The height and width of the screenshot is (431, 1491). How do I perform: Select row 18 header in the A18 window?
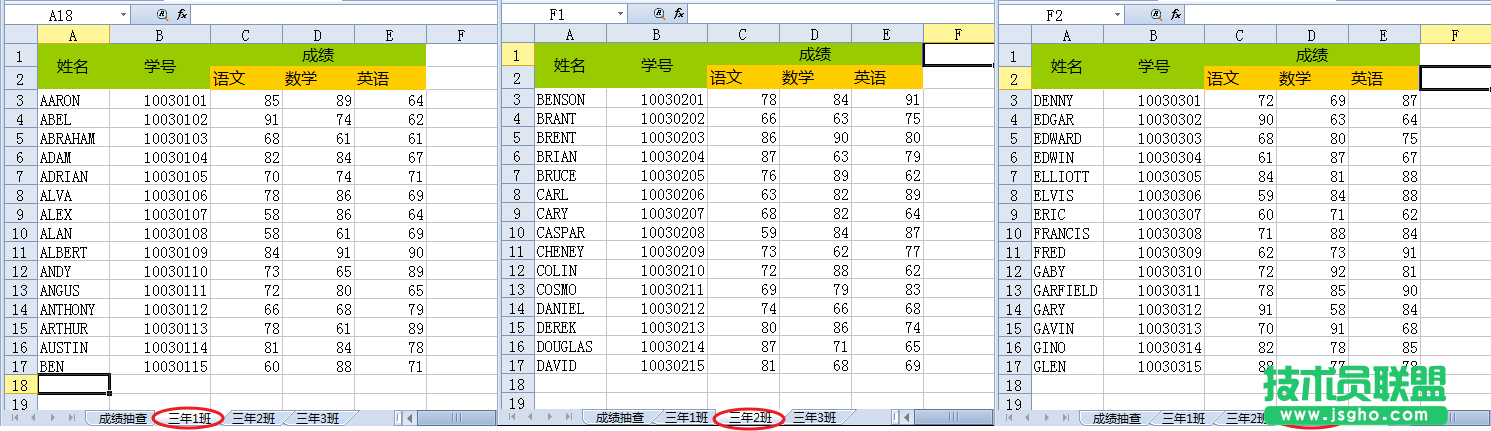19,385
